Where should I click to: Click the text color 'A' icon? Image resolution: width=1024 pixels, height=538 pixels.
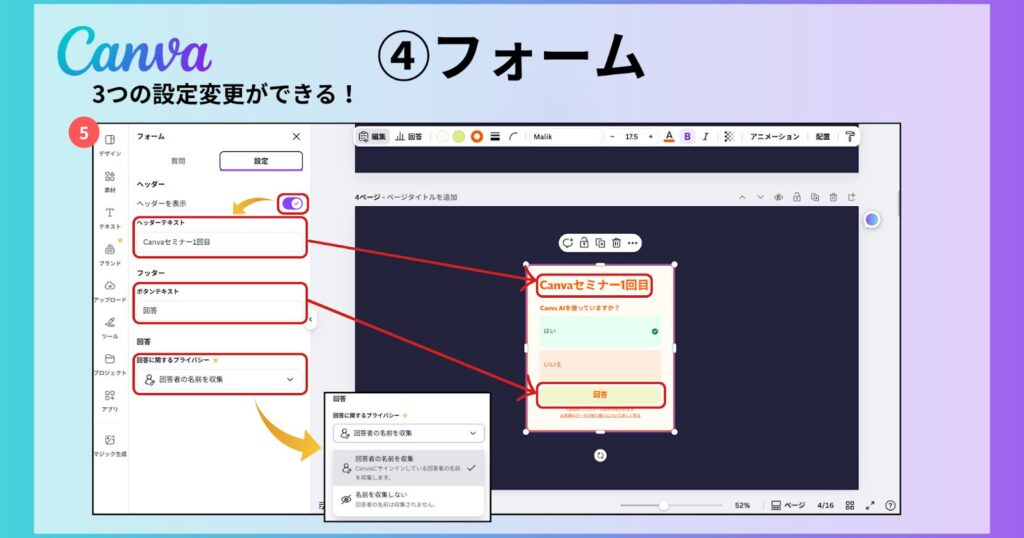[x=669, y=137]
